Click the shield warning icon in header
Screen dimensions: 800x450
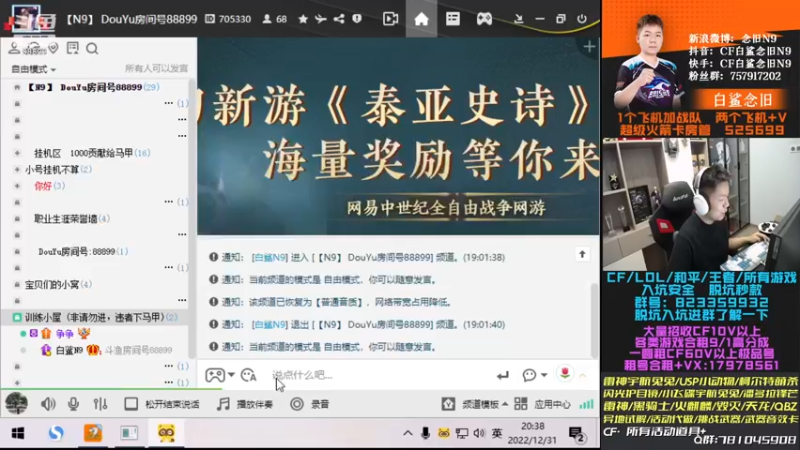tap(357, 19)
